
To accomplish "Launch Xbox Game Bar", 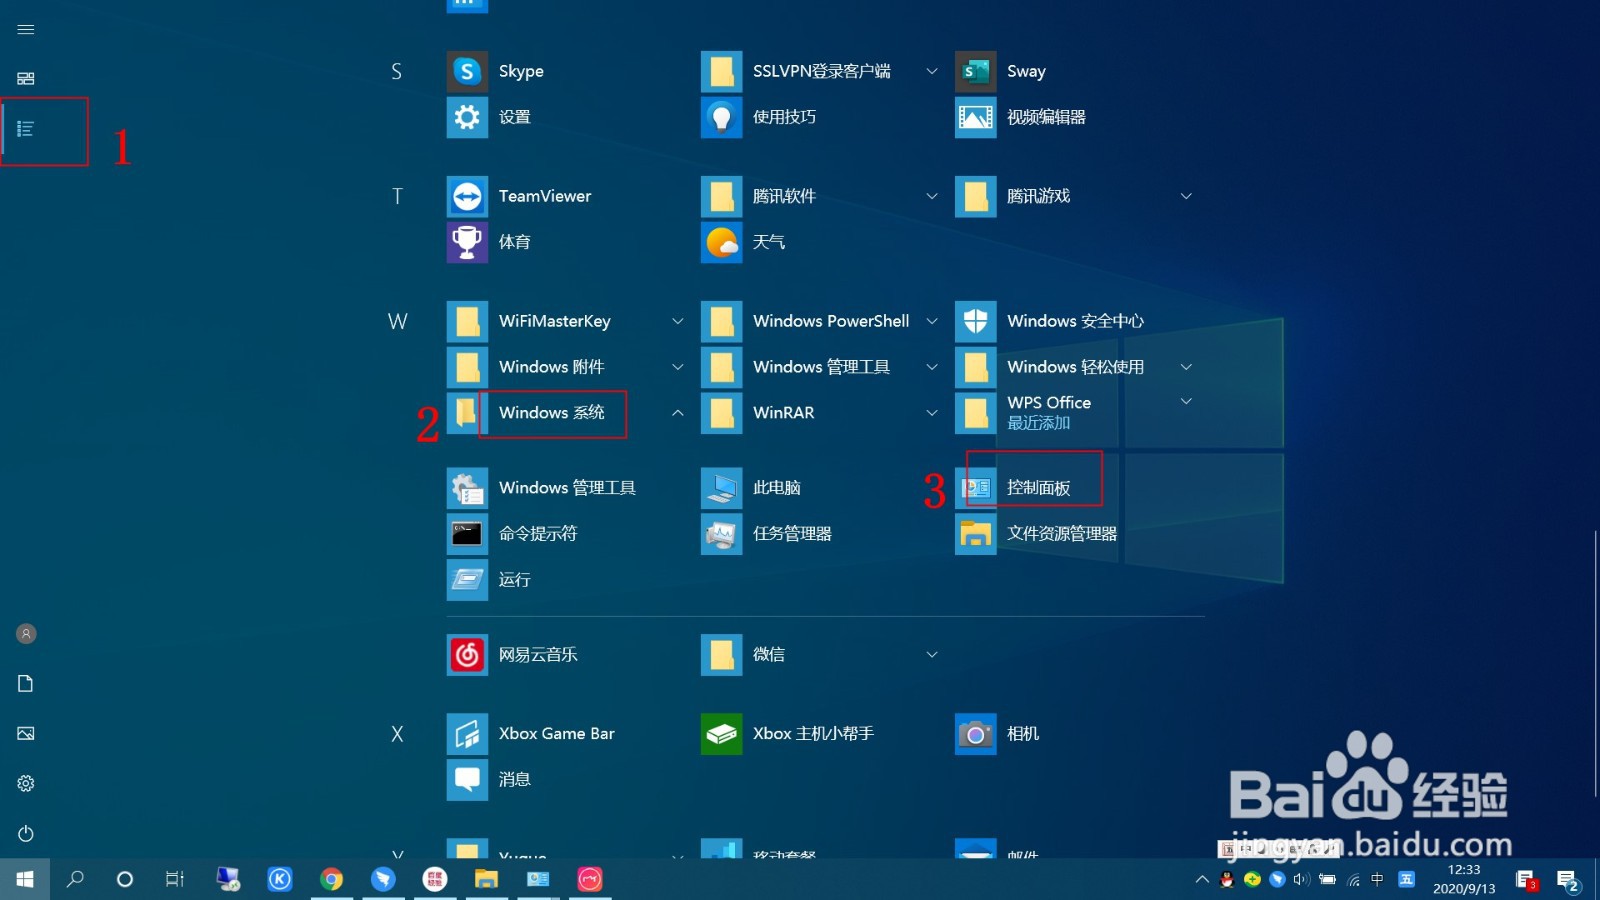I will [556, 733].
